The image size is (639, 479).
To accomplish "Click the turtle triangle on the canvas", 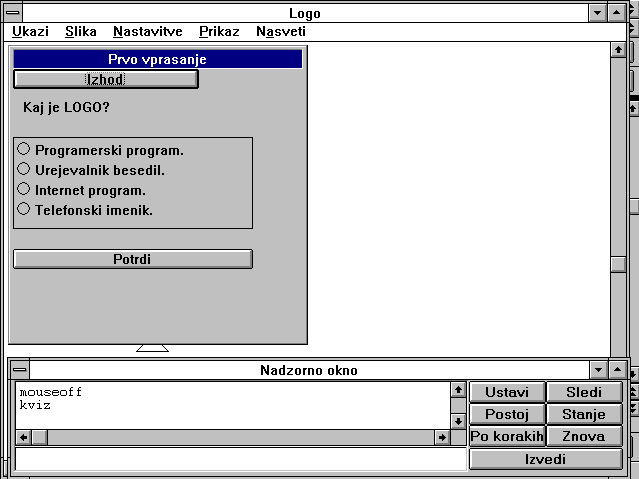I will (x=152, y=348).
